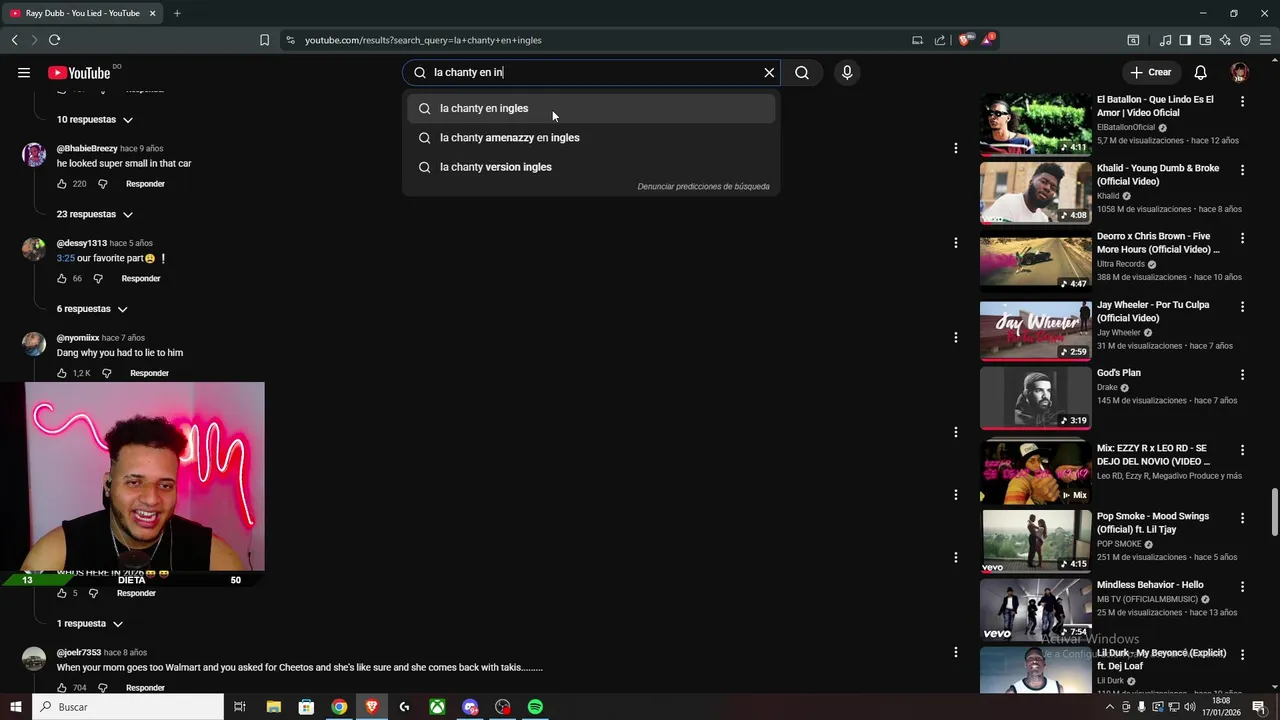Expand "6 respuestas" thread
This screenshot has width=1280, height=720.
click(x=92, y=309)
